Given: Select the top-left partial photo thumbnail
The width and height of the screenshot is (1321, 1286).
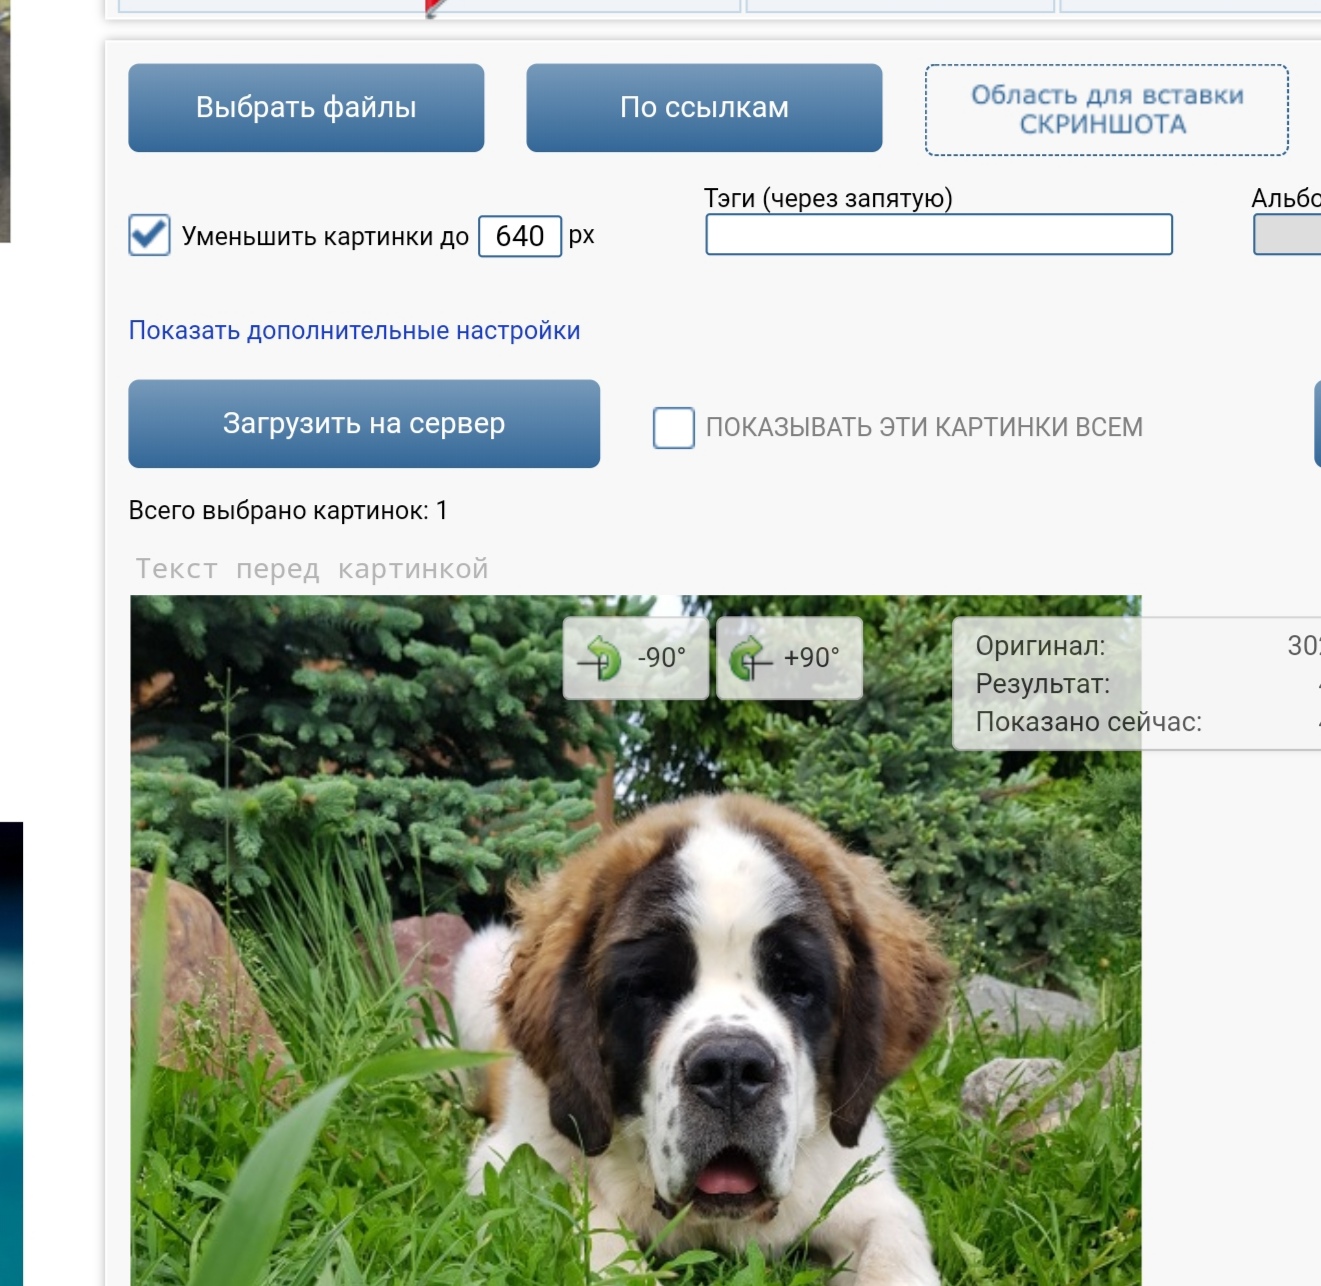Looking at the screenshot, I should (5, 121).
